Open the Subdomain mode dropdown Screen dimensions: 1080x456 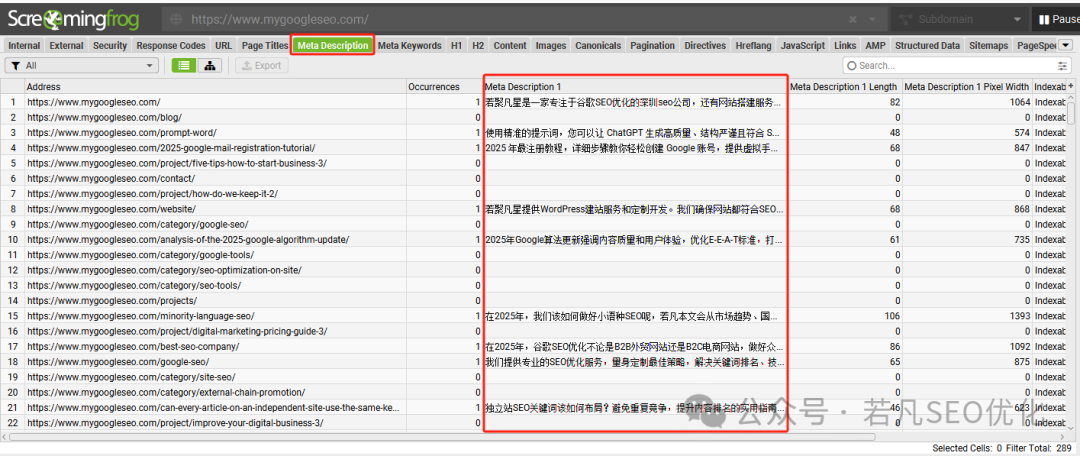click(958, 20)
